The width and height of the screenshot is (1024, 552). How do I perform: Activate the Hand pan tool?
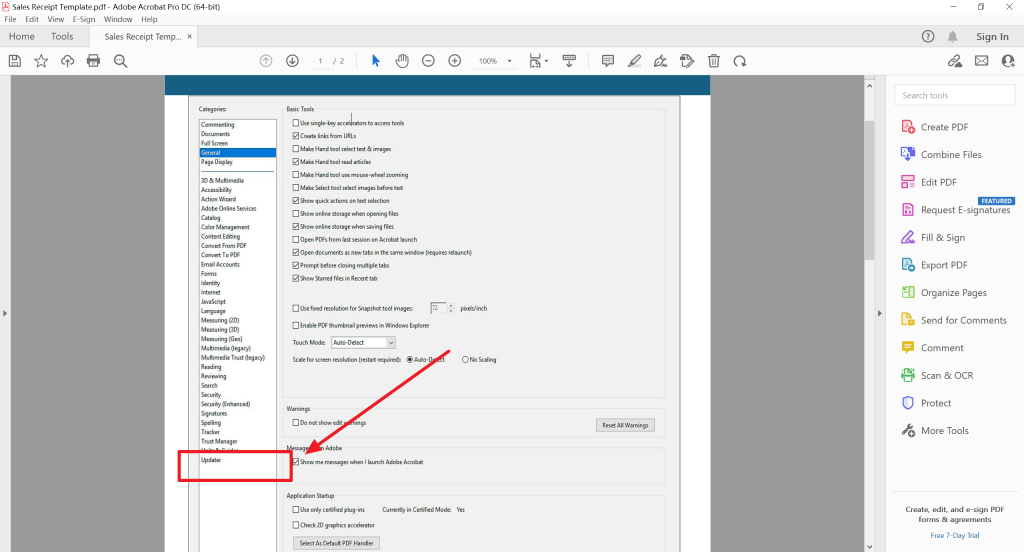coord(402,61)
